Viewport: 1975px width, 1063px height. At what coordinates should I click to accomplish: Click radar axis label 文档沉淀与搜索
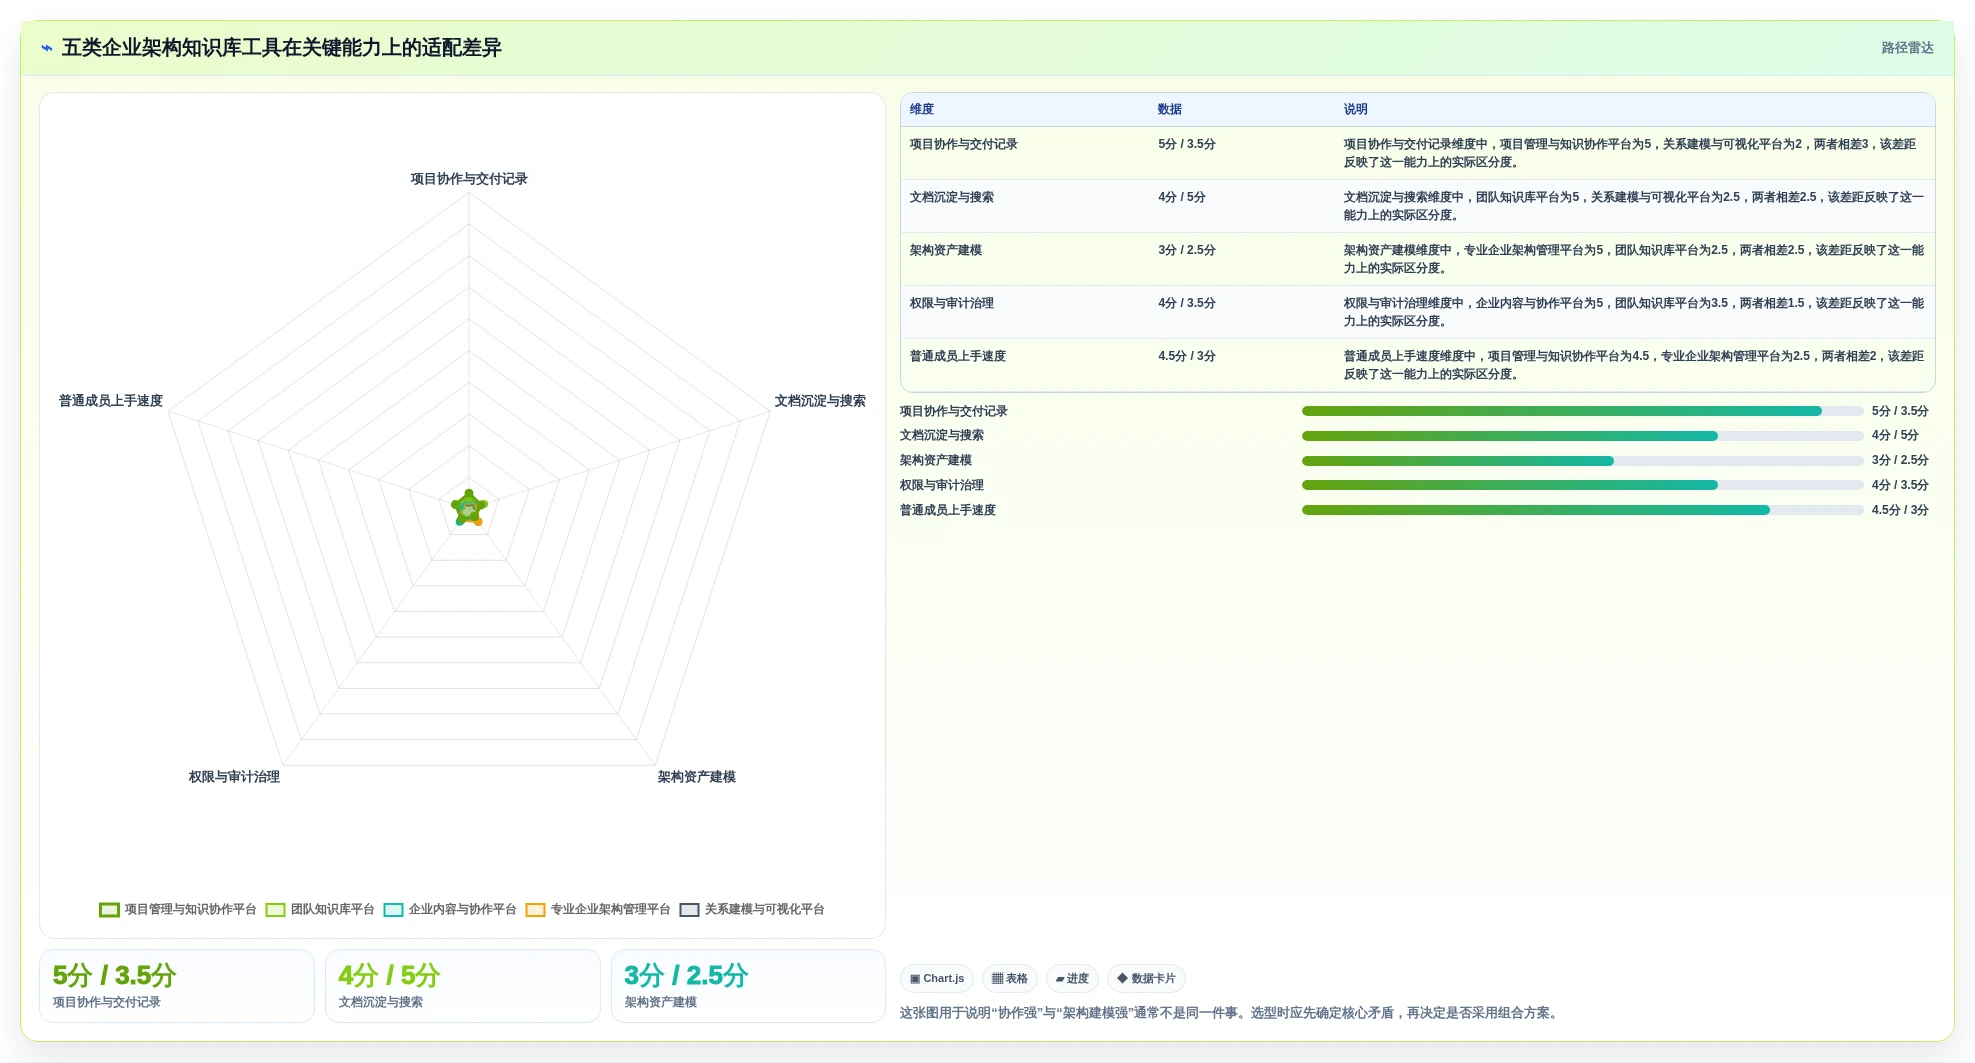pos(820,401)
